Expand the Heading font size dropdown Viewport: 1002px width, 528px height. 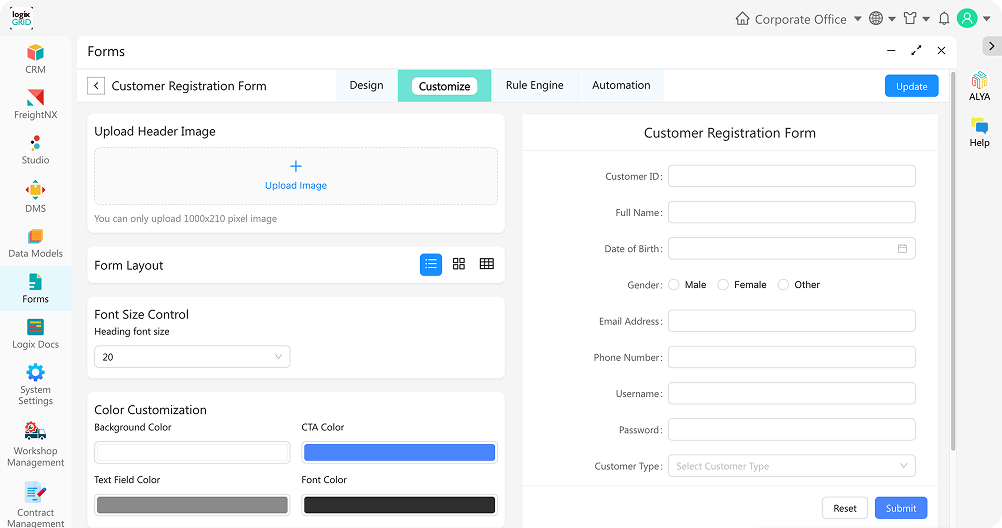pos(192,357)
